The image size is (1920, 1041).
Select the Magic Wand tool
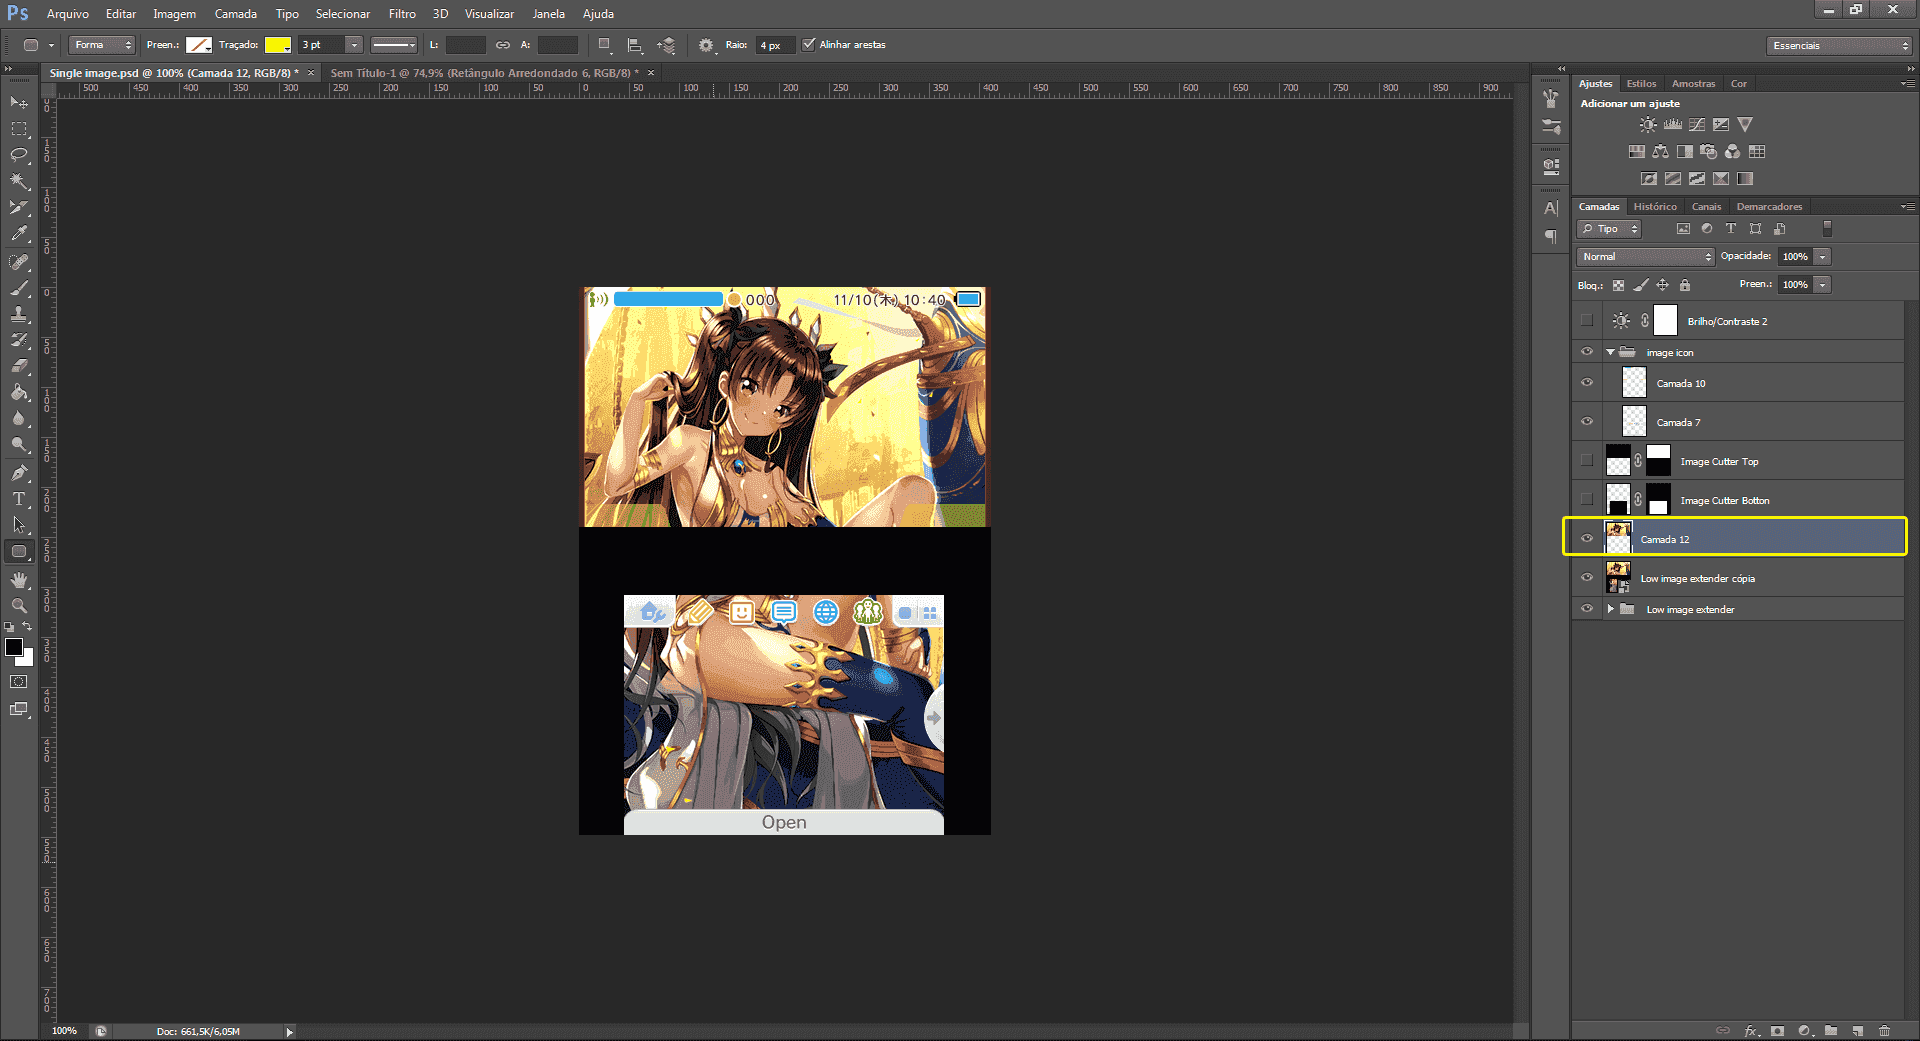[19, 181]
